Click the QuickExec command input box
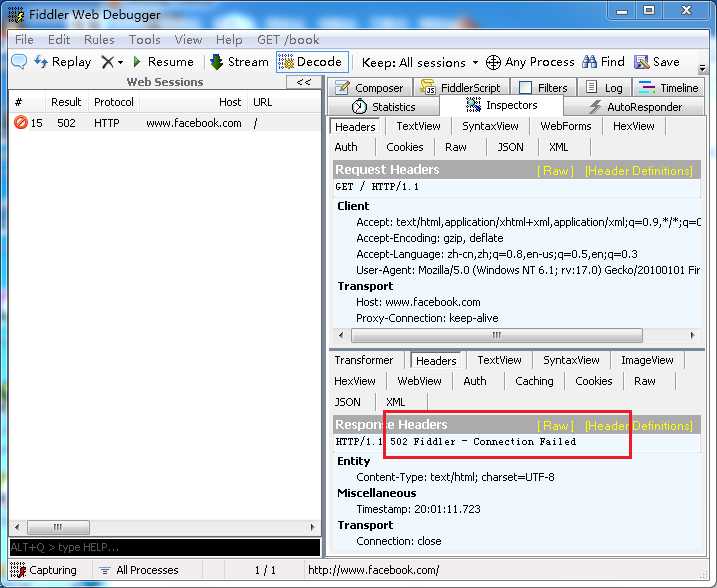Viewport: 717px width, 588px height. click(x=165, y=547)
